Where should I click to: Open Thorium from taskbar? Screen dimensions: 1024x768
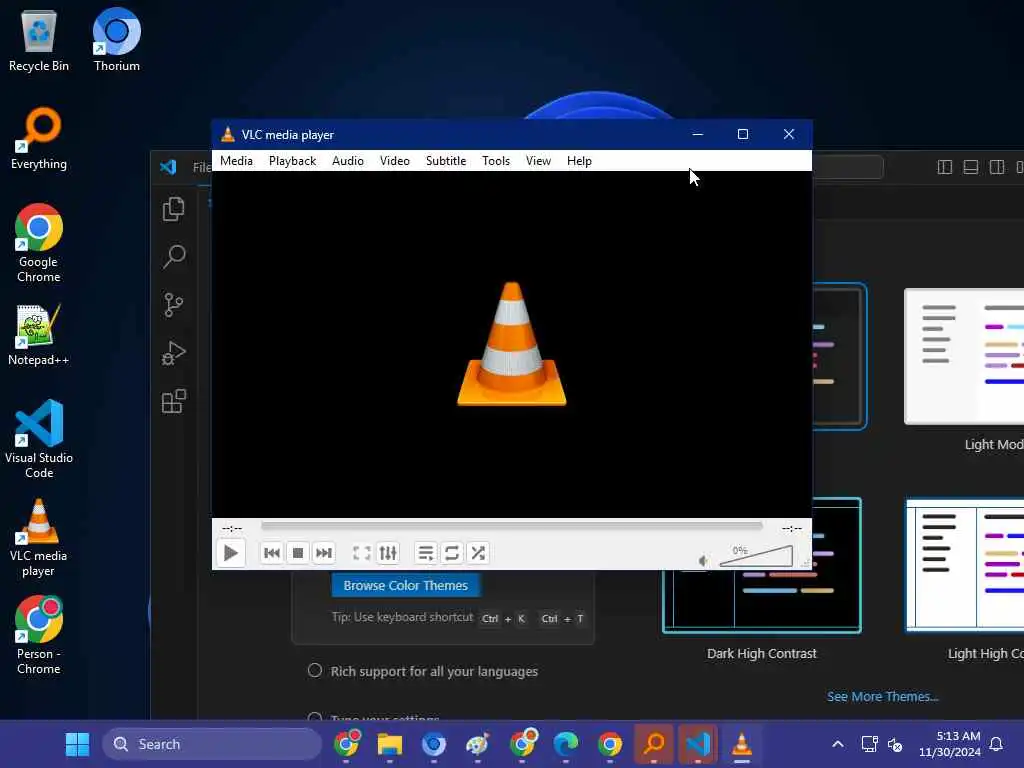(x=434, y=744)
